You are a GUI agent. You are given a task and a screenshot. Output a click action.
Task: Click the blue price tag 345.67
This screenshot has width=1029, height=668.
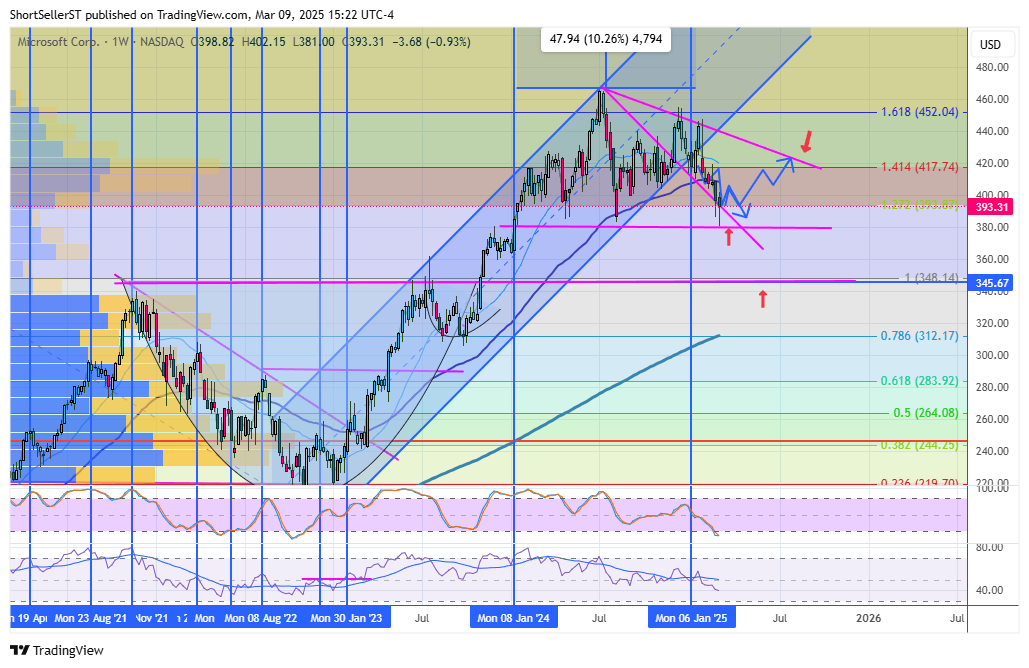coord(991,283)
